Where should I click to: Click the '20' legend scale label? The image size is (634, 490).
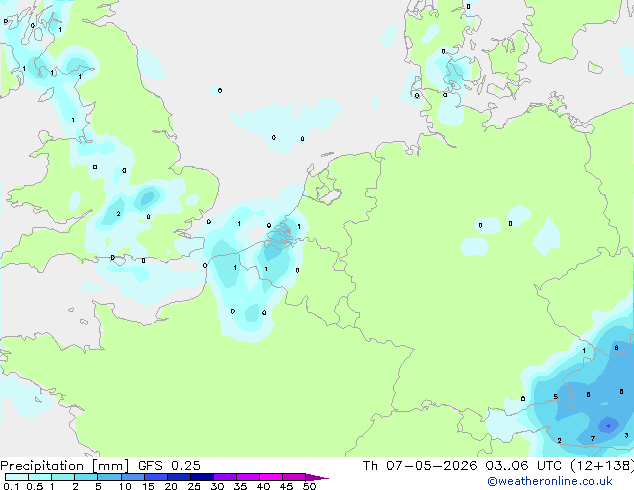pyautogui.click(x=171, y=486)
